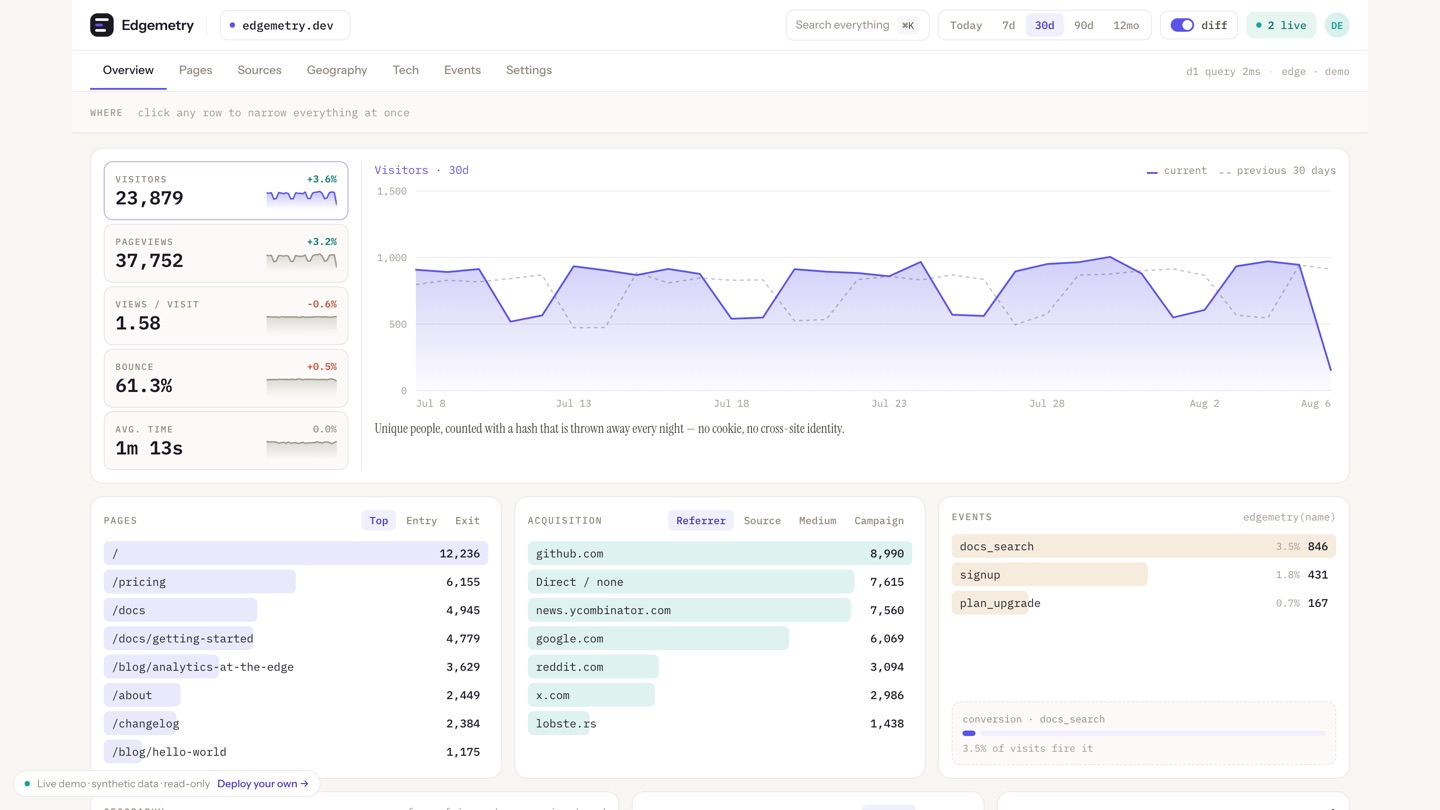Select the plan_upgrade event row

click(1144, 603)
